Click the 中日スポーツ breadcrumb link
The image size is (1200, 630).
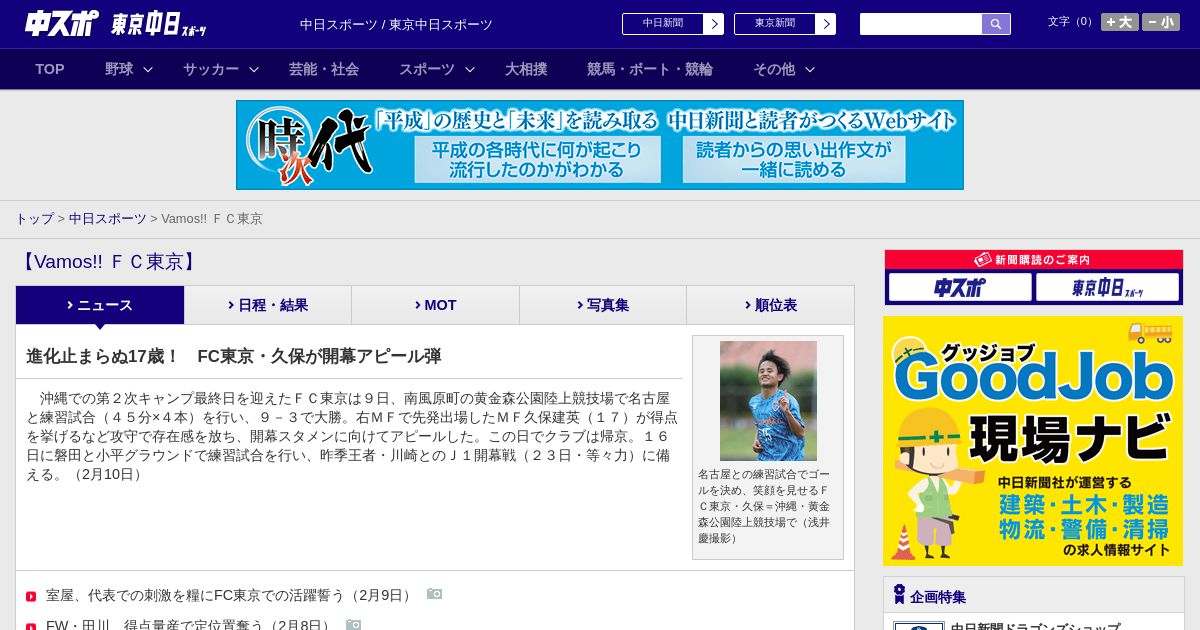(x=108, y=218)
